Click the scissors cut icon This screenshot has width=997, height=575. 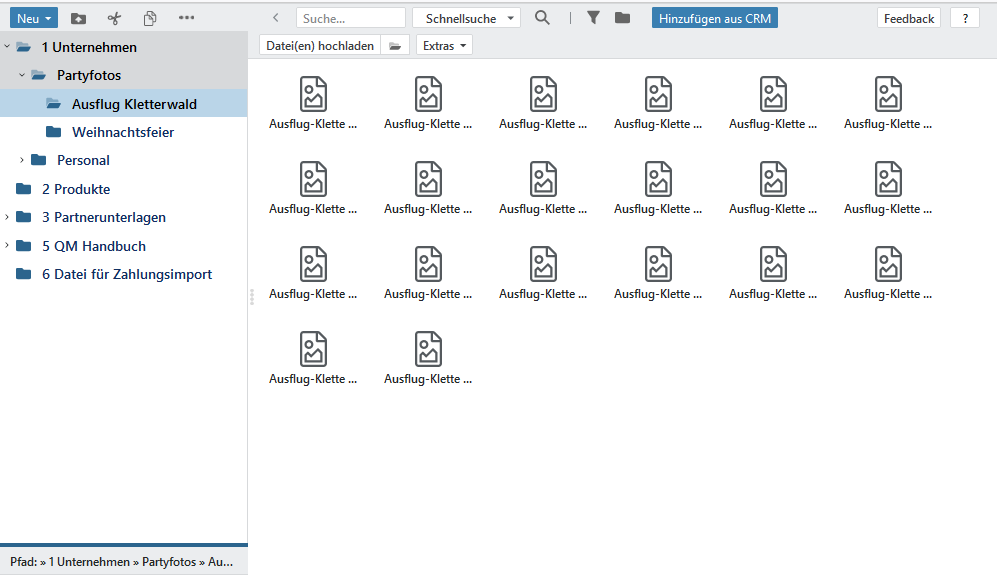coord(114,18)
